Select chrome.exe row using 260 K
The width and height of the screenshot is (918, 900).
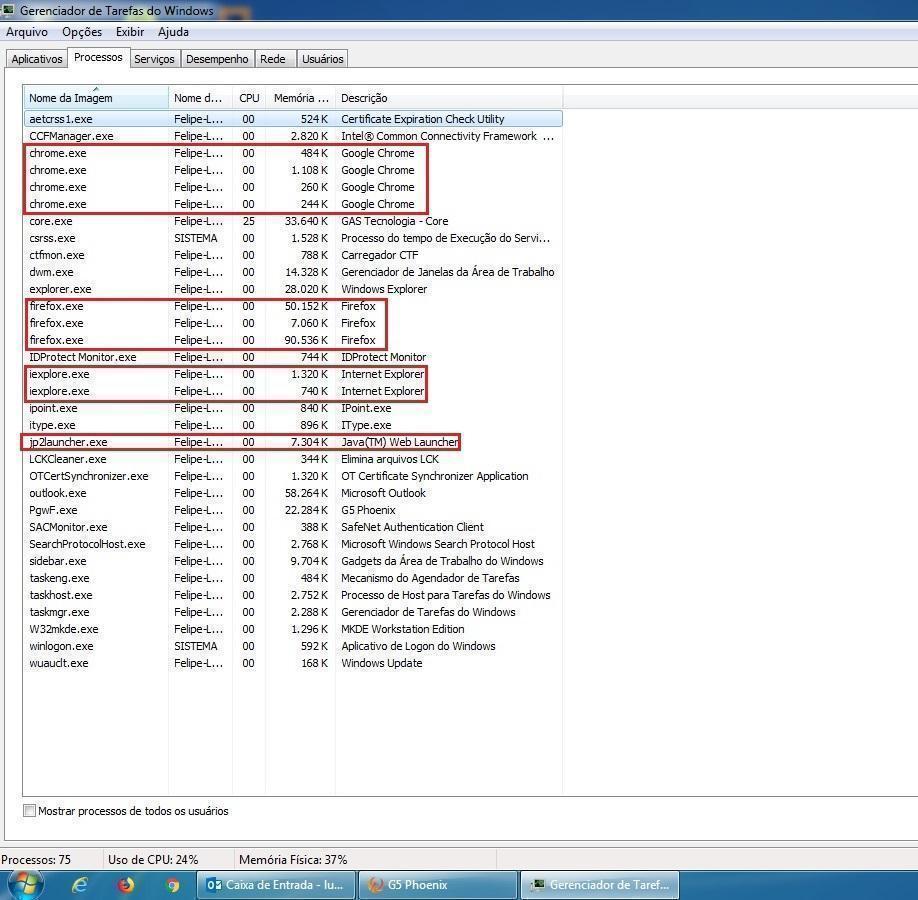(x=293, y=187)
